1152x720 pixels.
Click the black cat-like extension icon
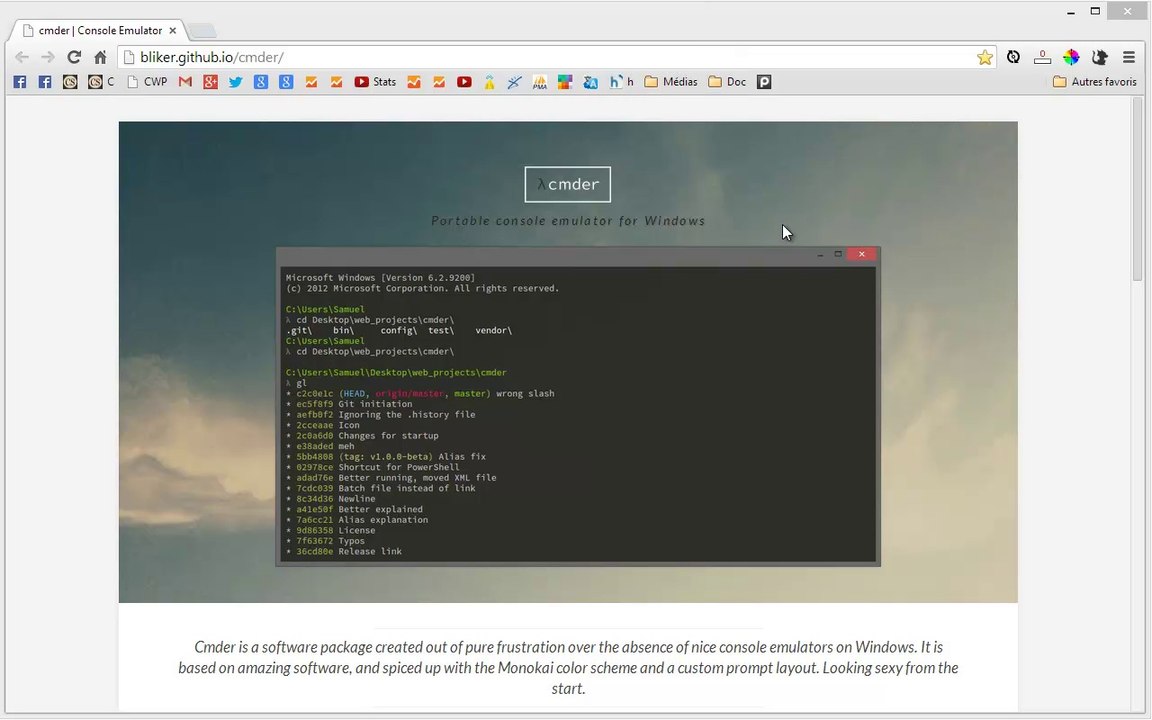pyautogui.click(x=1099, y=57)
